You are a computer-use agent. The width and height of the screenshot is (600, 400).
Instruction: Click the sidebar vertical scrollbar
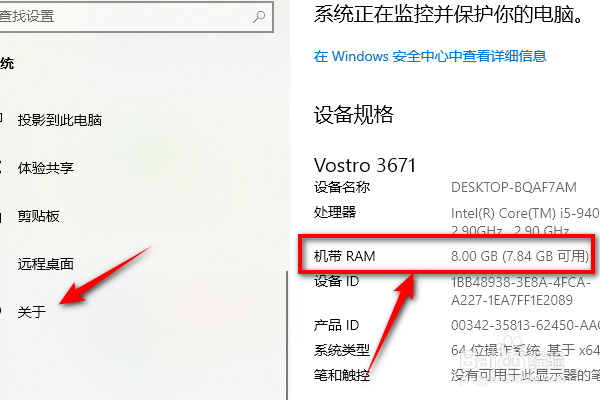click(x=287, y=335)
